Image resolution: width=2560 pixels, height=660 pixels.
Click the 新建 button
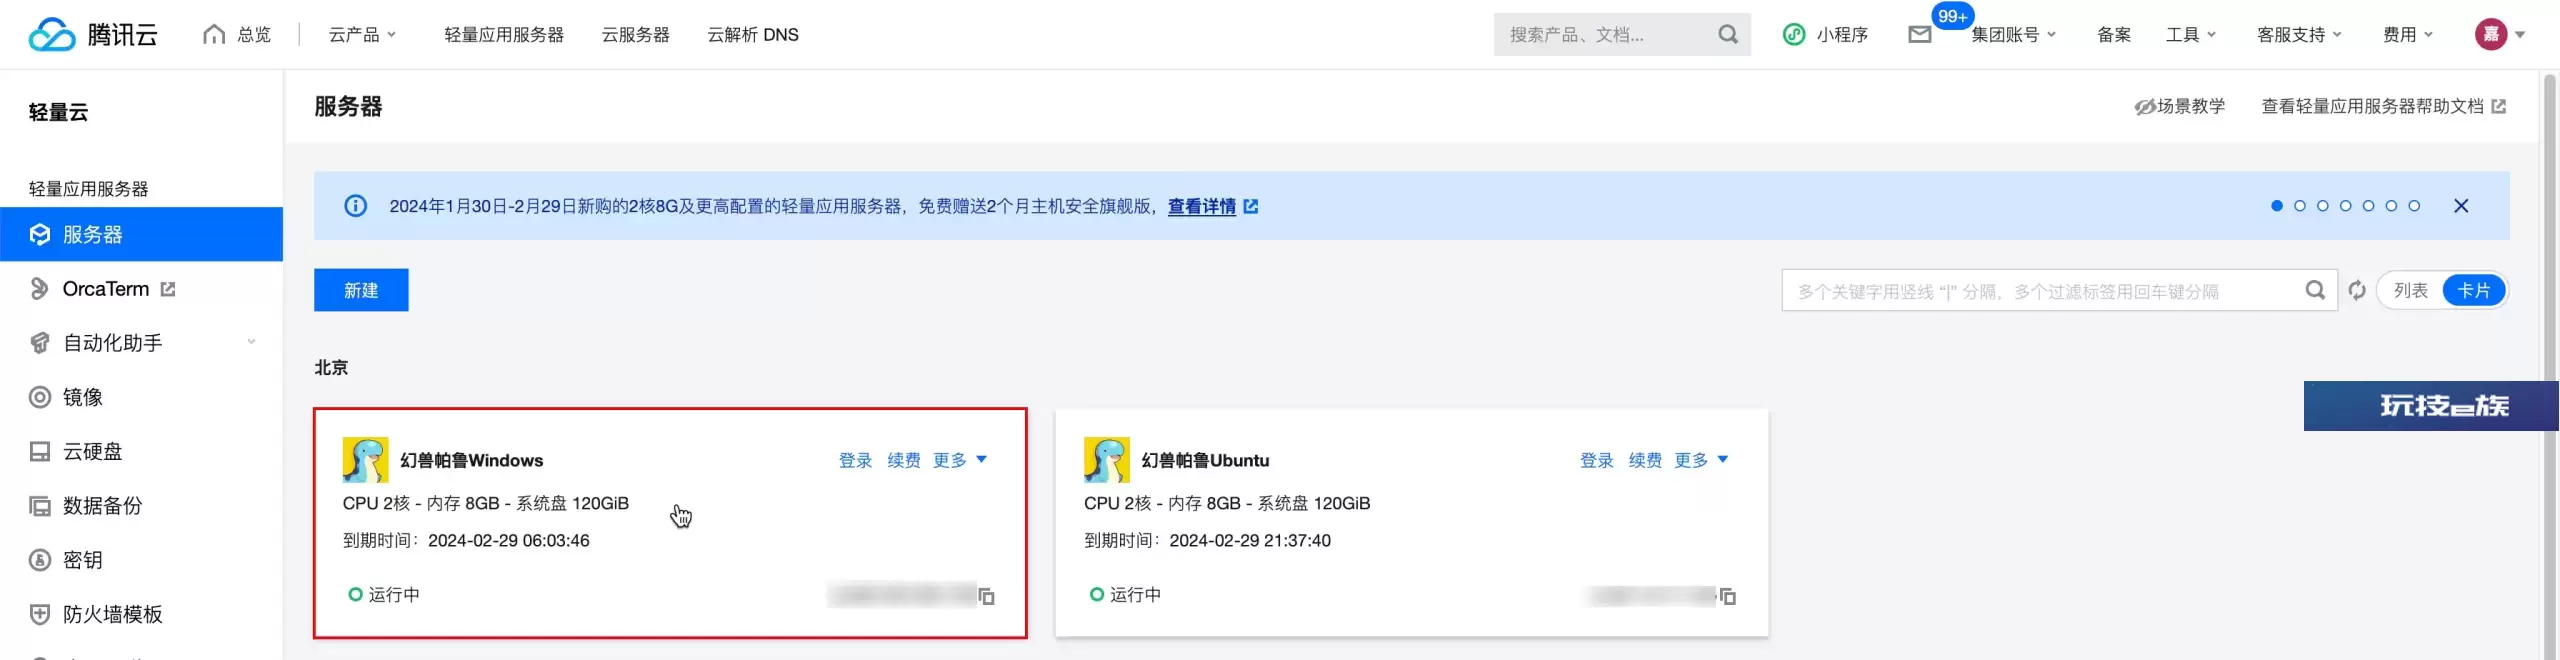(361, 290)
